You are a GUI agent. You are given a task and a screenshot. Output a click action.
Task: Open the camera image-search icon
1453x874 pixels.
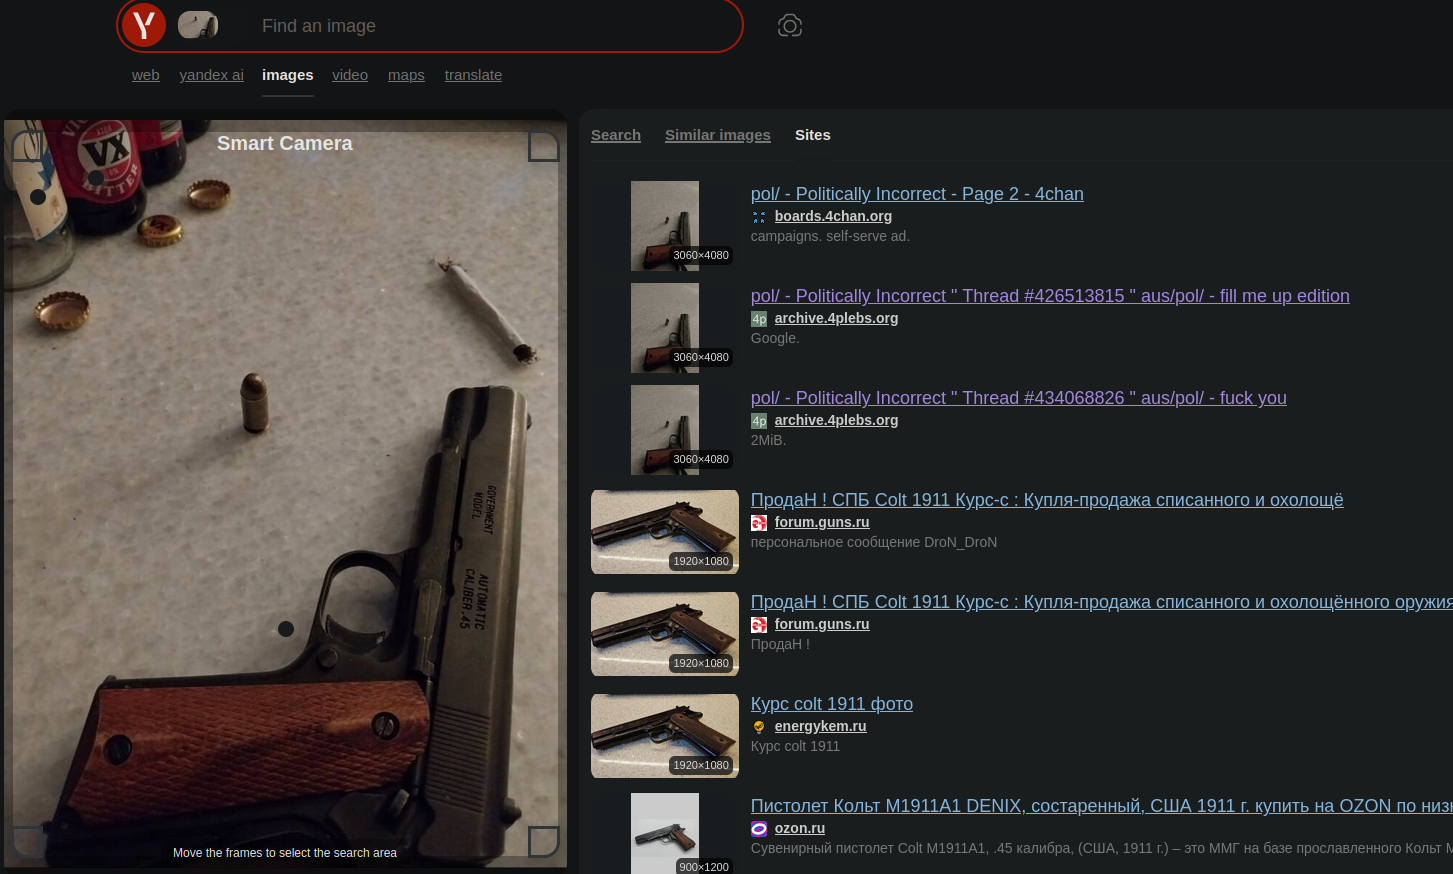click(x=790, y=26)
